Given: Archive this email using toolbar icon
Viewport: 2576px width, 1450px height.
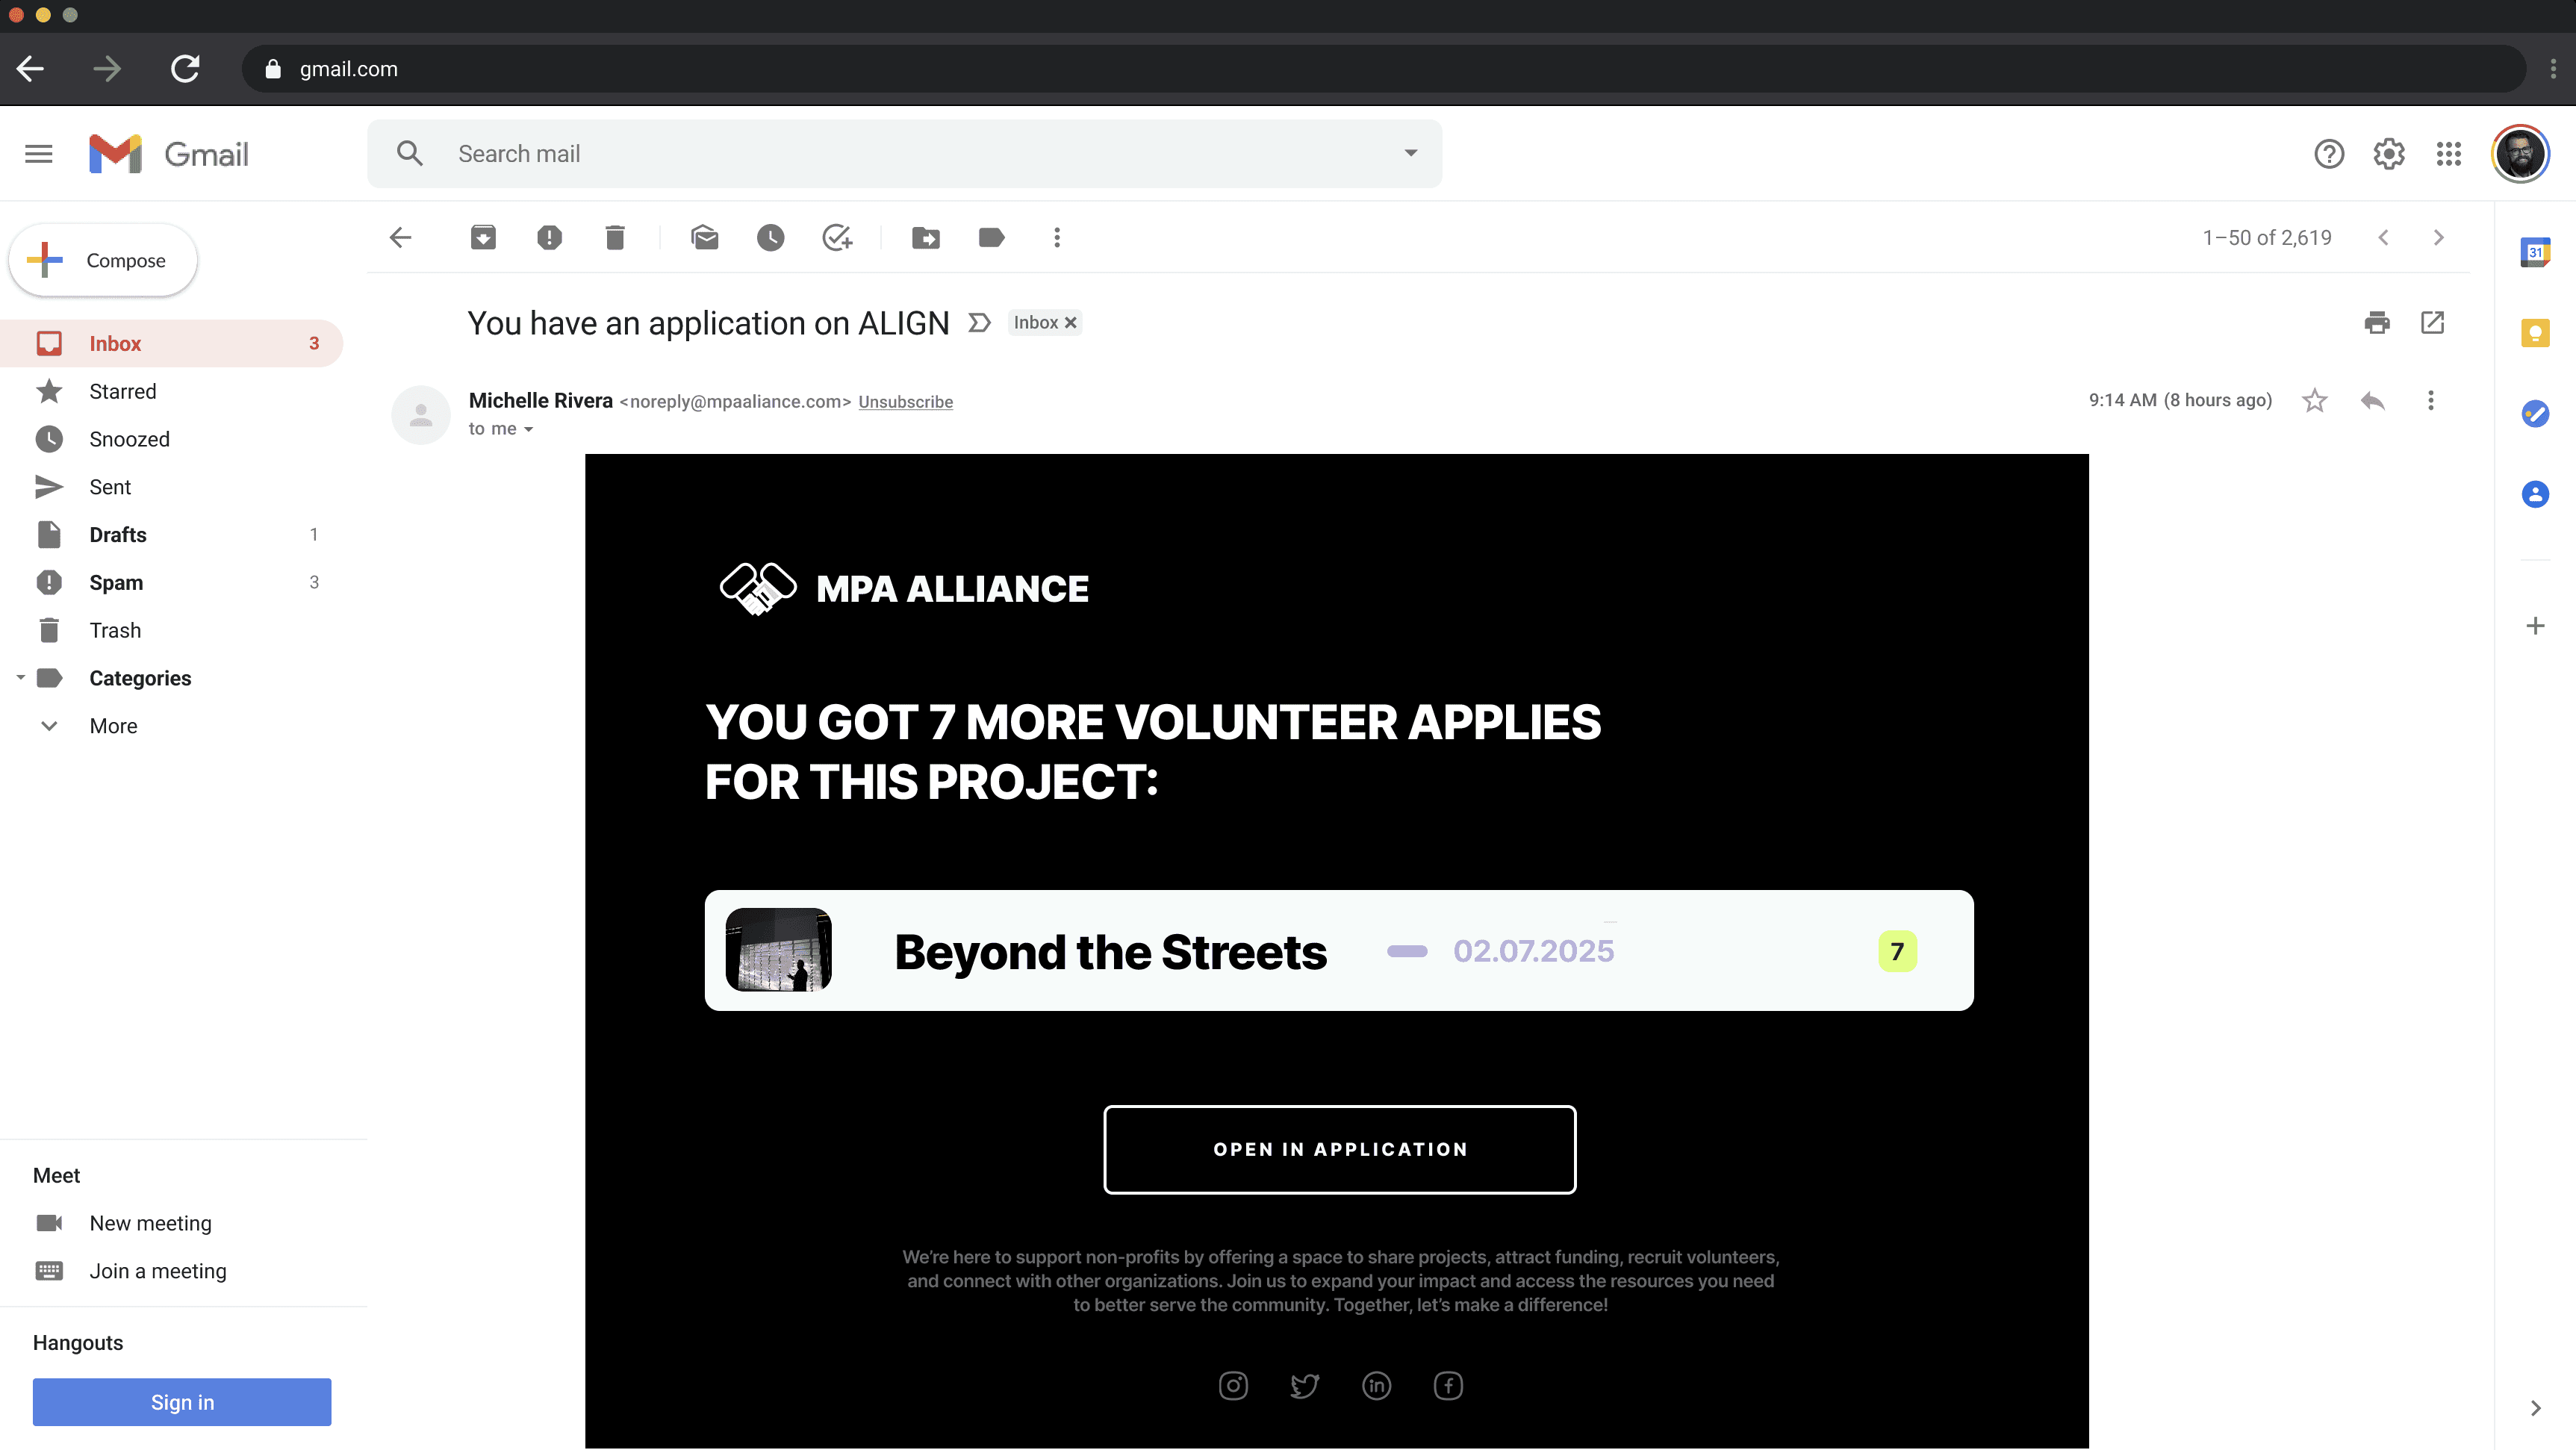Looking at the screenshot, I should tap(483, 238).
